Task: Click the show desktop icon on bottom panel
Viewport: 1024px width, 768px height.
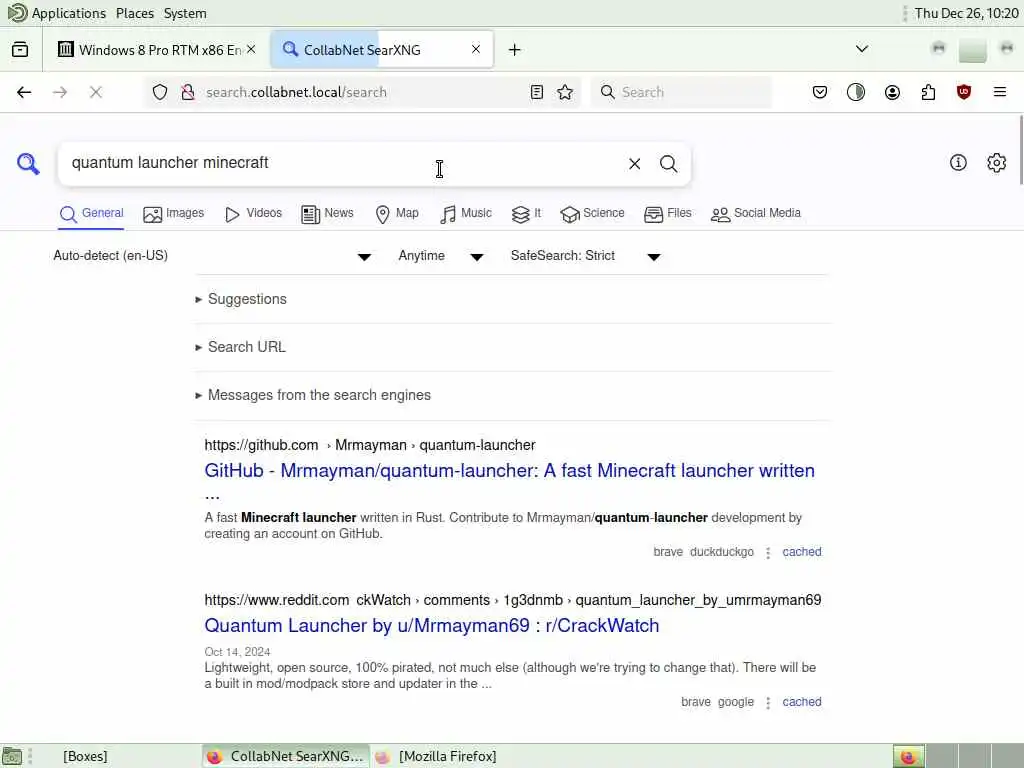Action: (12, 756)
